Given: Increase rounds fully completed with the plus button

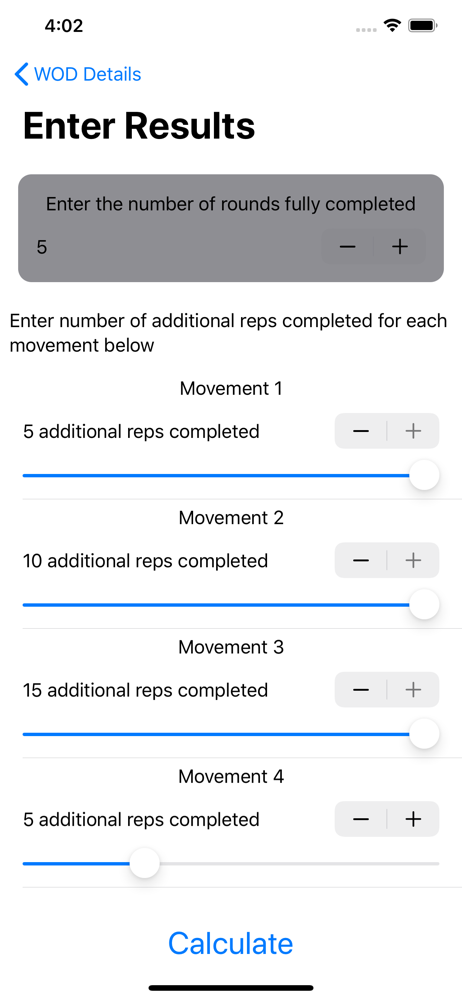Looking at the screenshot, I should point(400,246).
